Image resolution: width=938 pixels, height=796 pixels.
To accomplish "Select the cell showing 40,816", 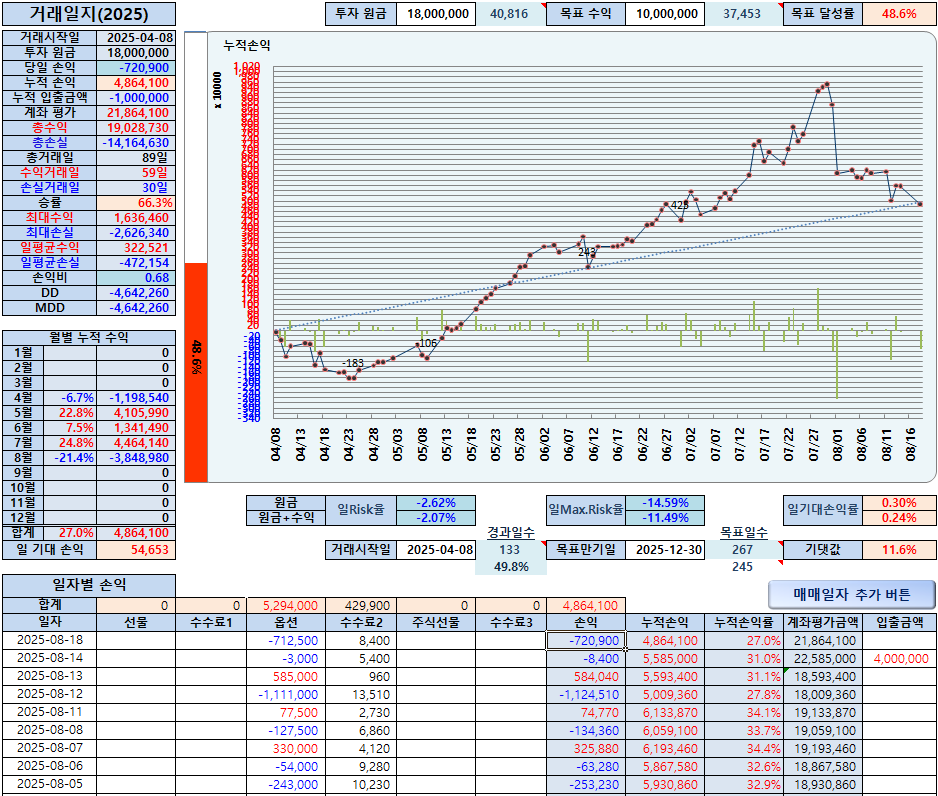I will pos(510,14).
